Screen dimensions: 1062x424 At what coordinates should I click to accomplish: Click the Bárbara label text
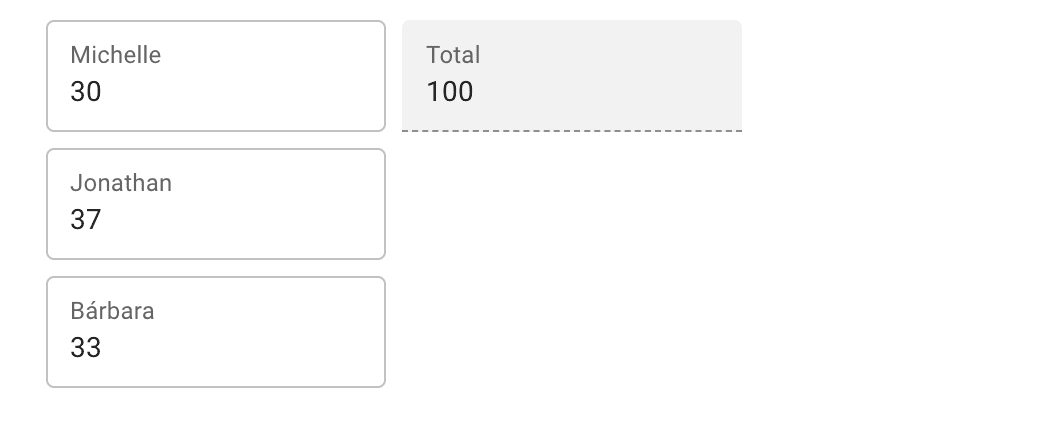coord(112,311)
